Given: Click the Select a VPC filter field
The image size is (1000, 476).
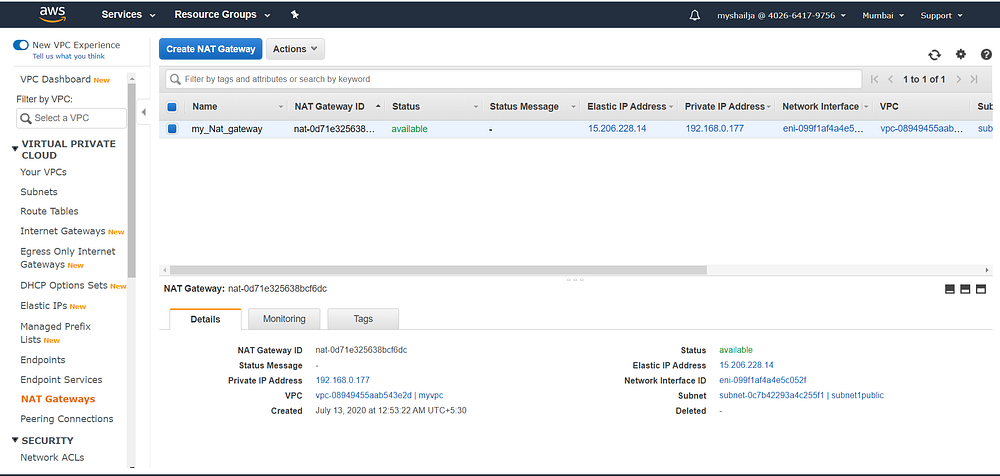Looking at the screenshot, I should pyautogui.click(x=71, y=118).
